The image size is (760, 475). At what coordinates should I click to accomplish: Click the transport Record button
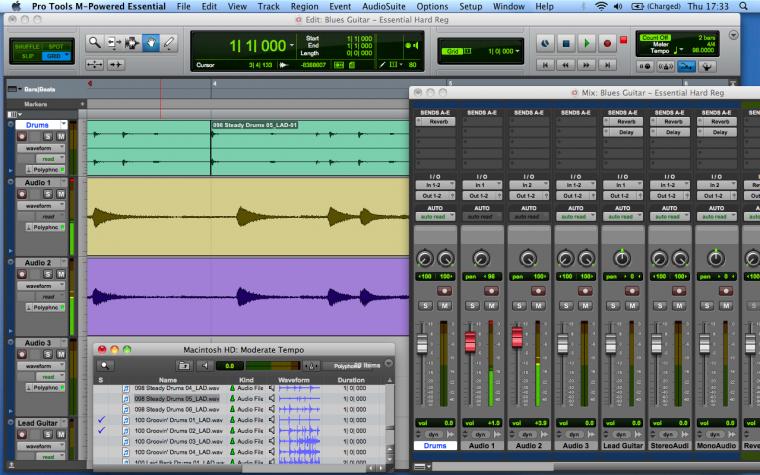coord(607,44)
